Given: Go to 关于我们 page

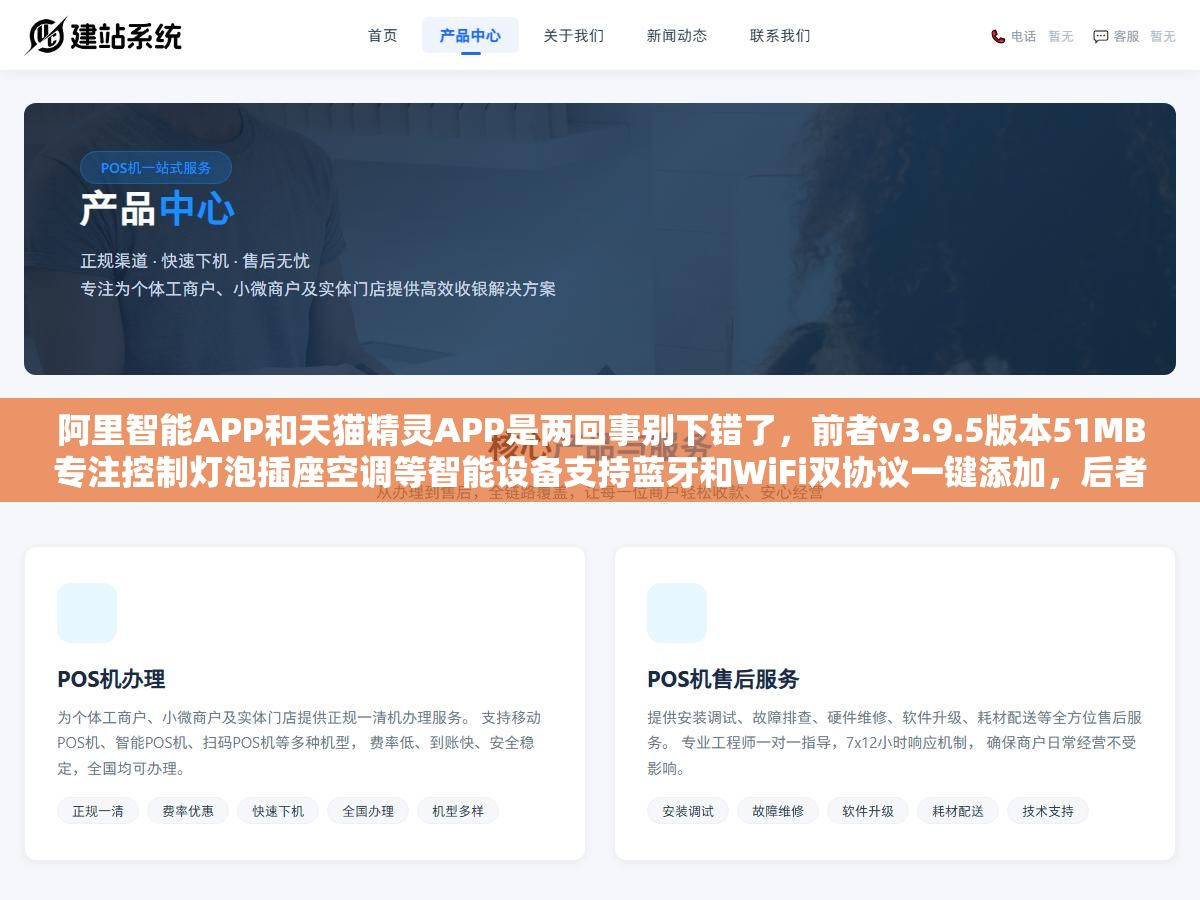Looking at the screenshot, I should tap(574, 35).
